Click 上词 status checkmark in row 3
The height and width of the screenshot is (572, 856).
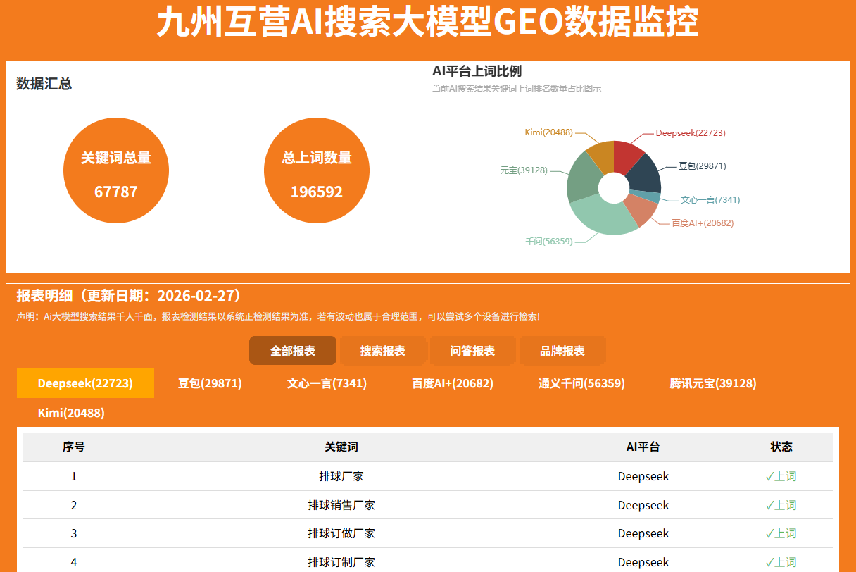point(781,533)
